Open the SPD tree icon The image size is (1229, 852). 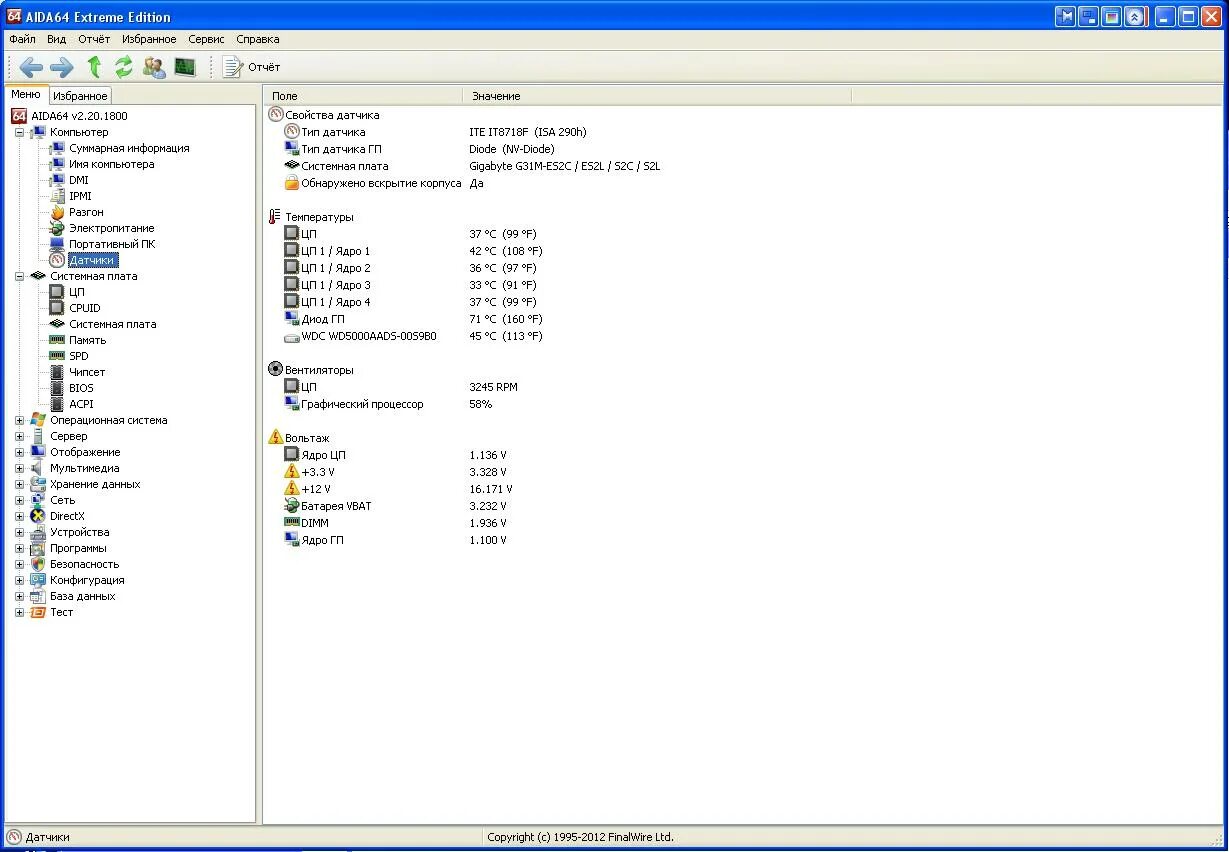[x=57, y=356]
